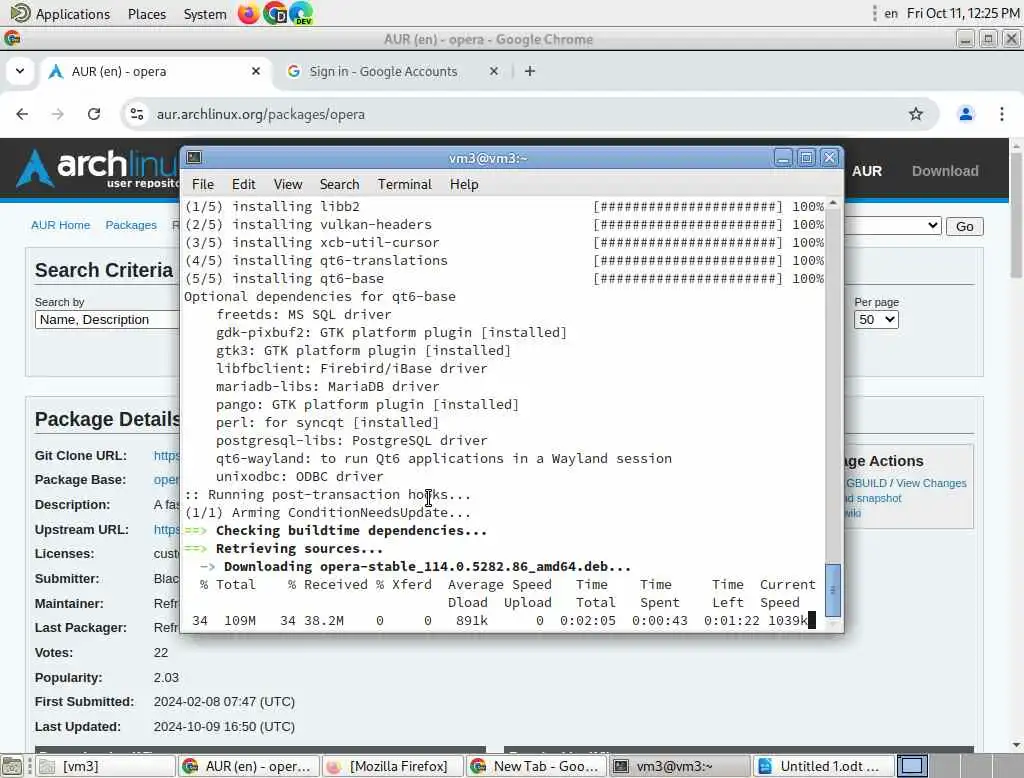Close the 'Sign in - Google Accounts' tab
Screen dimensions: 1024x778
494,71
